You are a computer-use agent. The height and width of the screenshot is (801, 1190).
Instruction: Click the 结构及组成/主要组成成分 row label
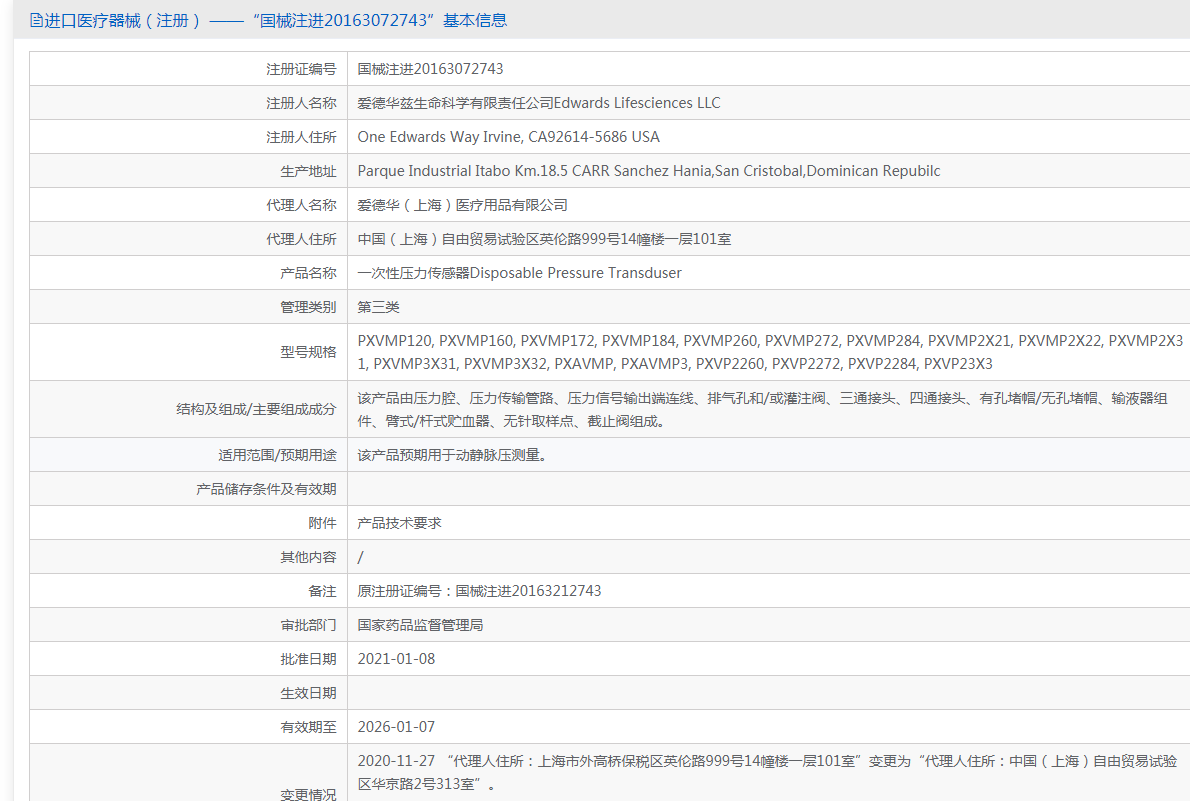256,409
